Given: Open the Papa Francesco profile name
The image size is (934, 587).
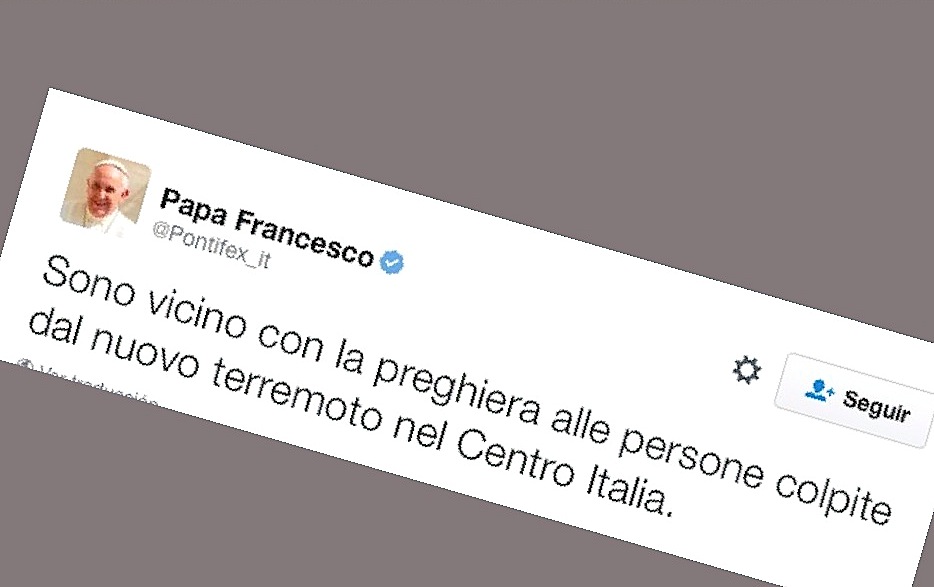Looking at the screenshot, I should click(266, 227).
